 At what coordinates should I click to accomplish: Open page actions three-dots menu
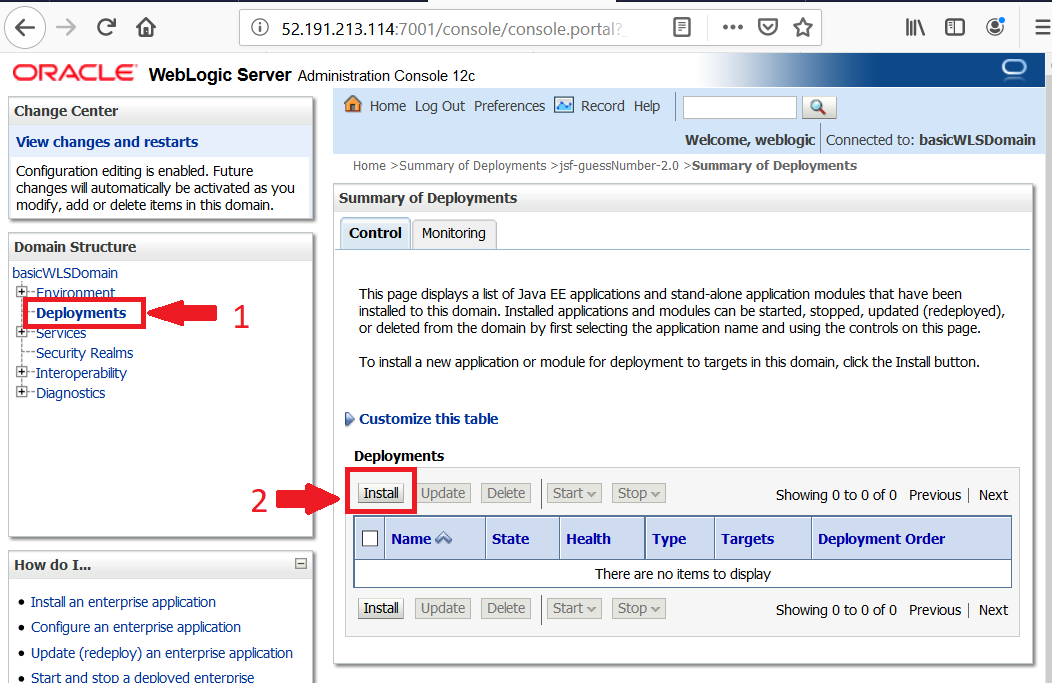click(732, 28)
